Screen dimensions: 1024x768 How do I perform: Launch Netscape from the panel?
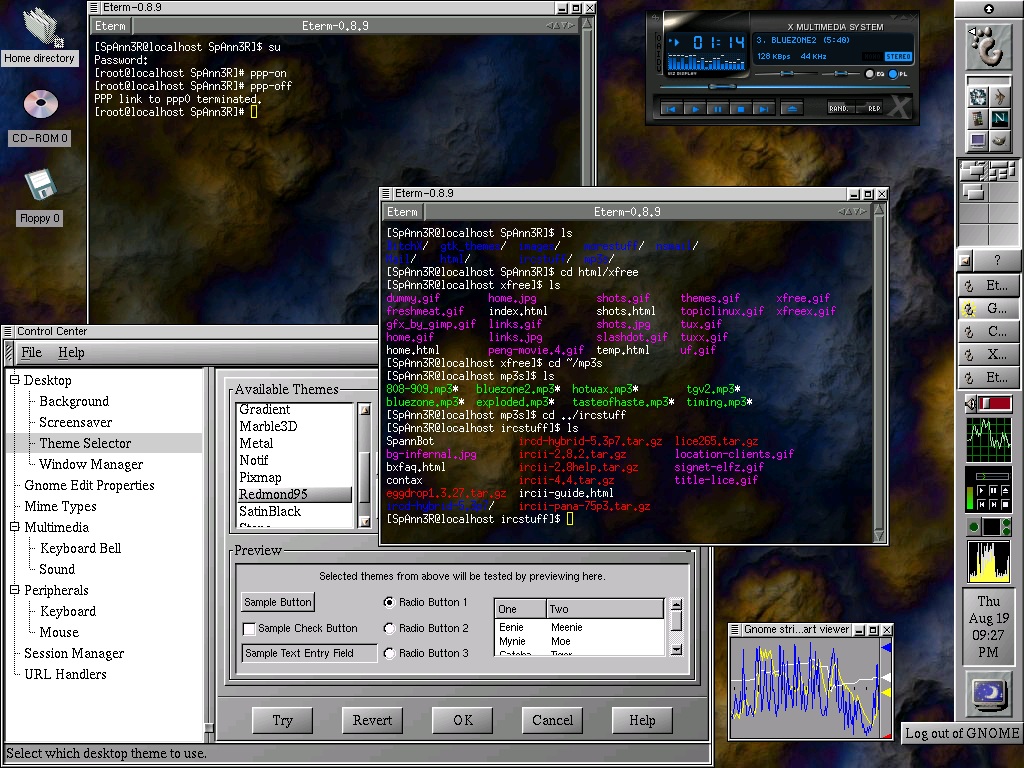999,118
